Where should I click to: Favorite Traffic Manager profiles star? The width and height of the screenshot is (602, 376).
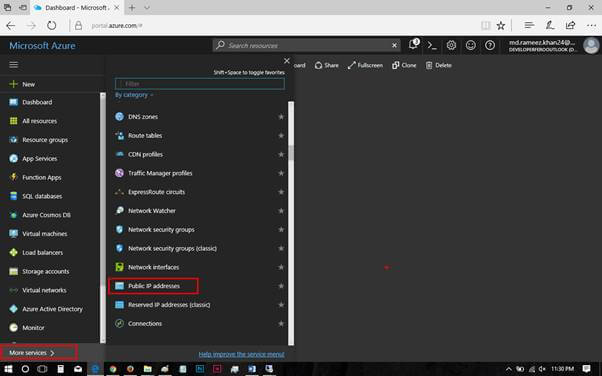pos(281,173)
